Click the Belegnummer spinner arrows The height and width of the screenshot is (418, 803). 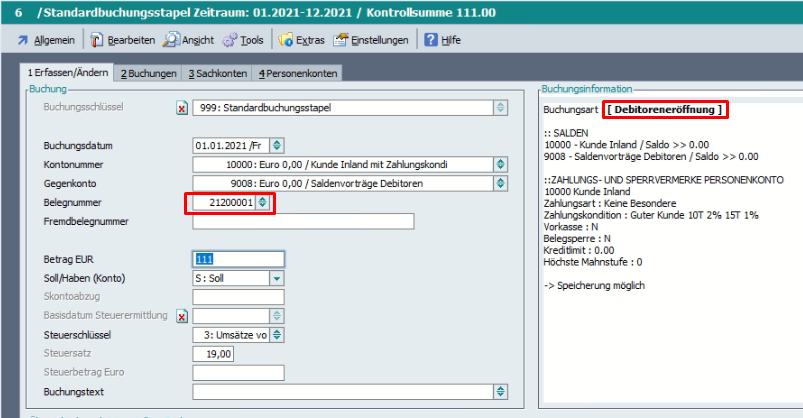point(262,203)
